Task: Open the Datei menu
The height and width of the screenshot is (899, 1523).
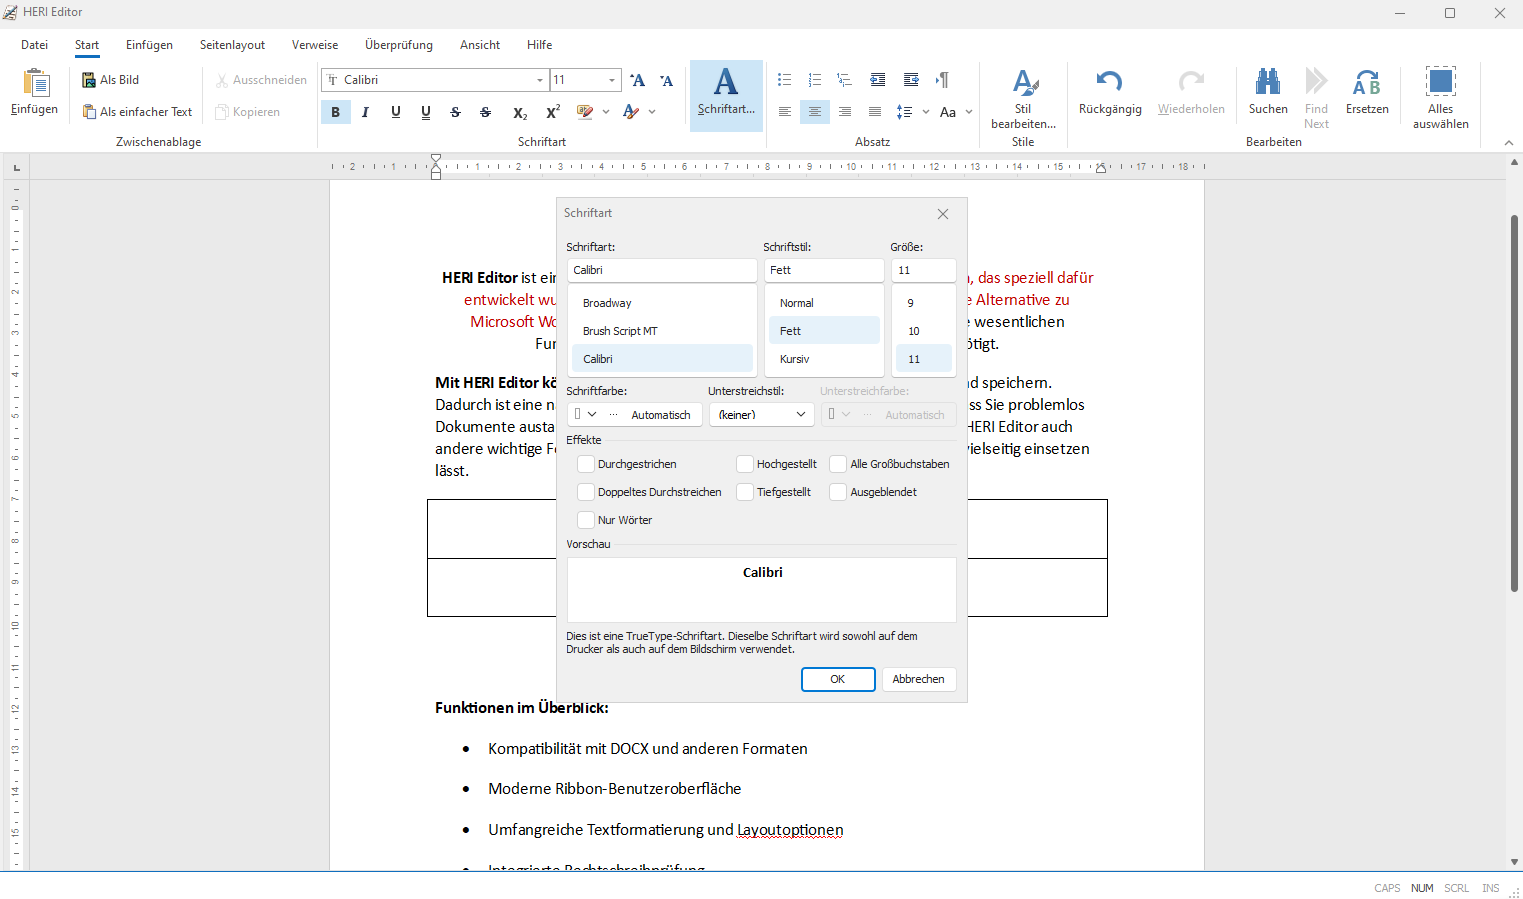Action: coord(34,45)
